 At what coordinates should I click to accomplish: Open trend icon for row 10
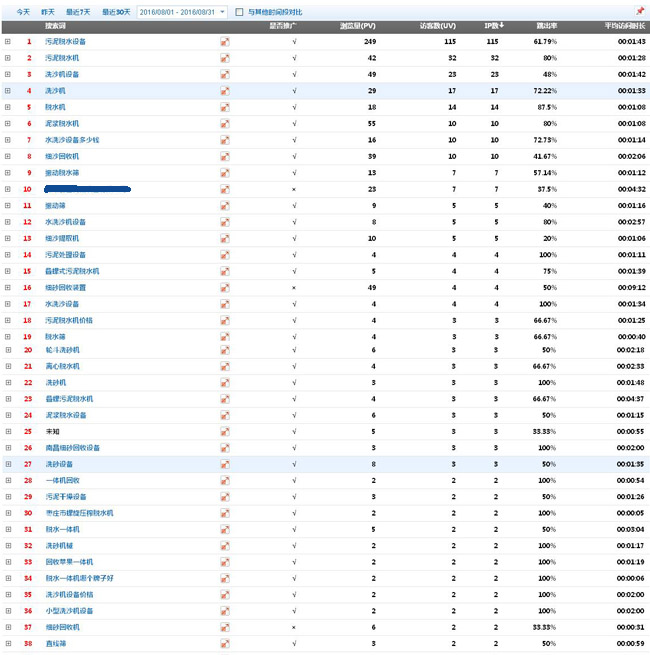pyautogui.click(x=225, y=189)
